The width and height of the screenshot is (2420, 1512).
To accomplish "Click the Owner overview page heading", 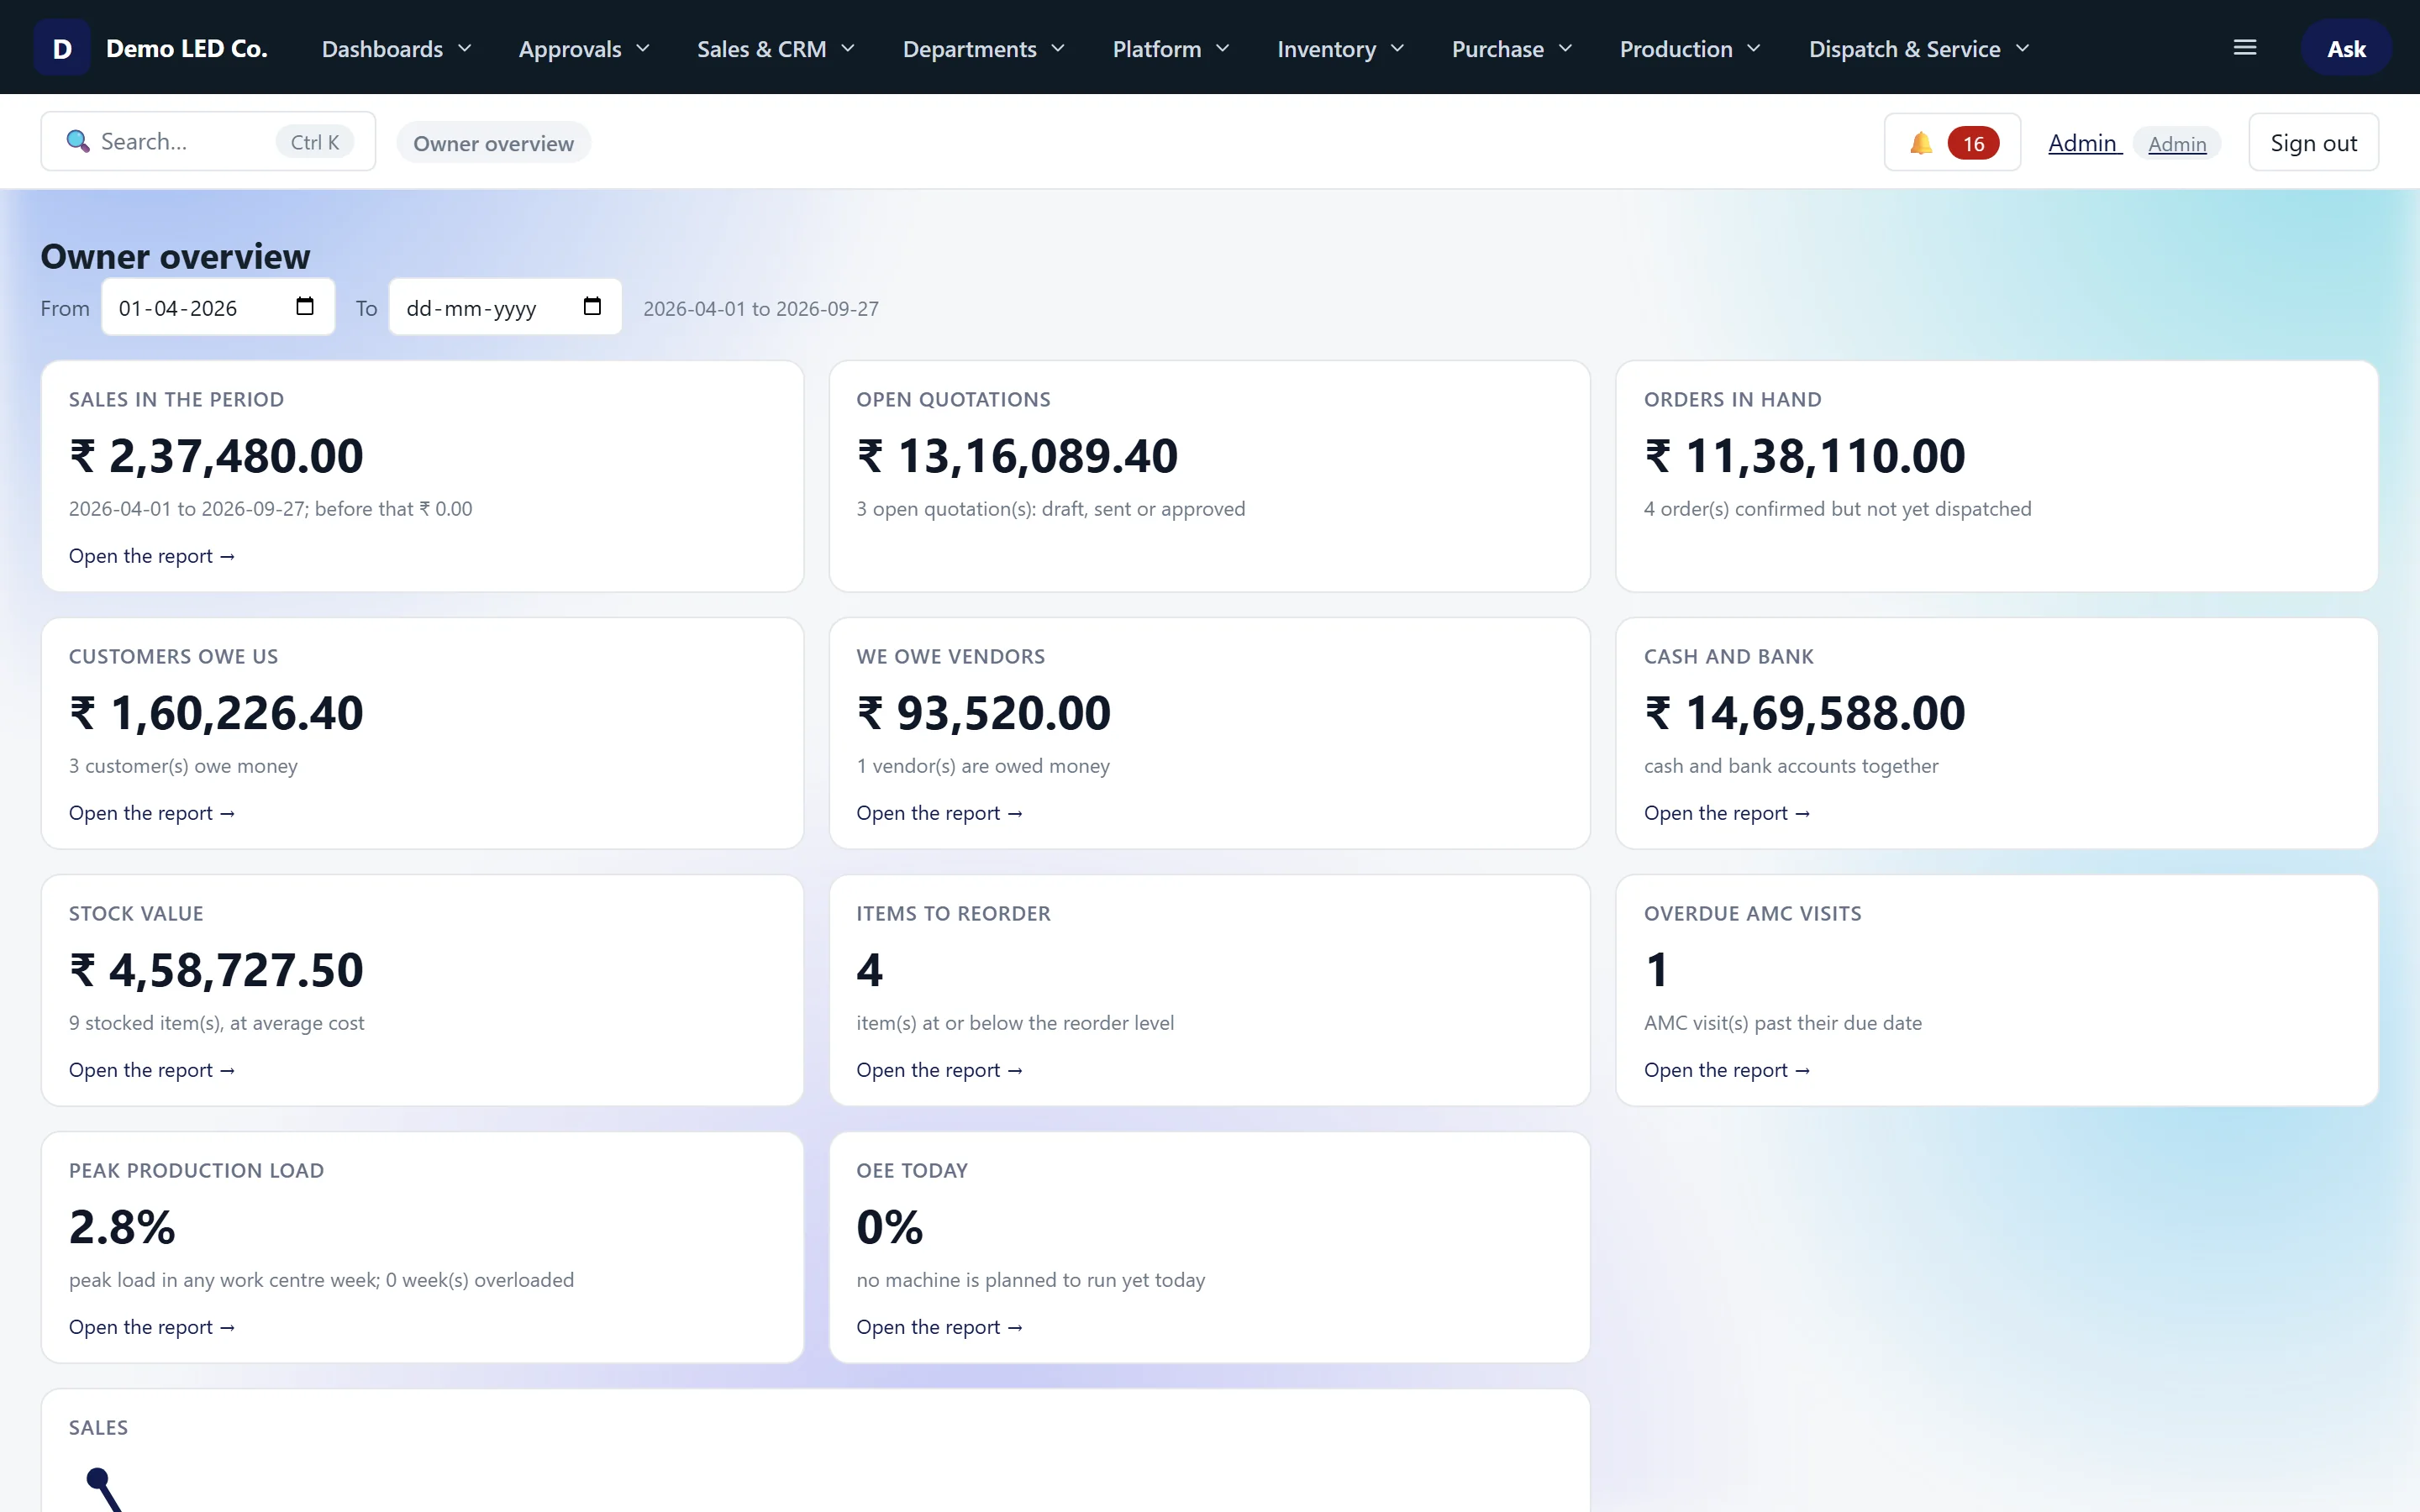I will tap(175, 257).
